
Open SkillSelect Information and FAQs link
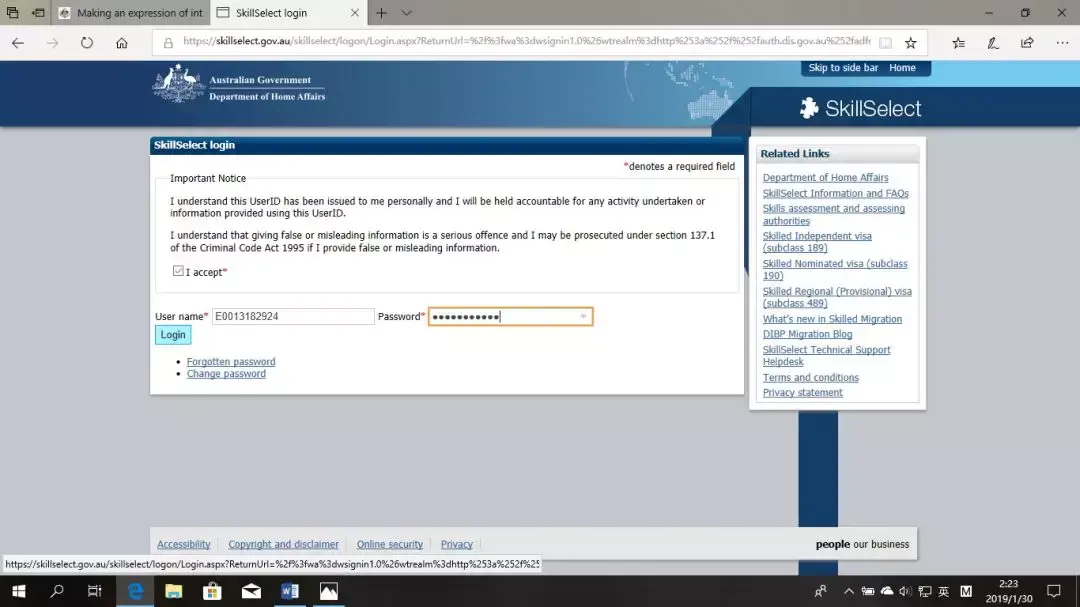[835, 193]
